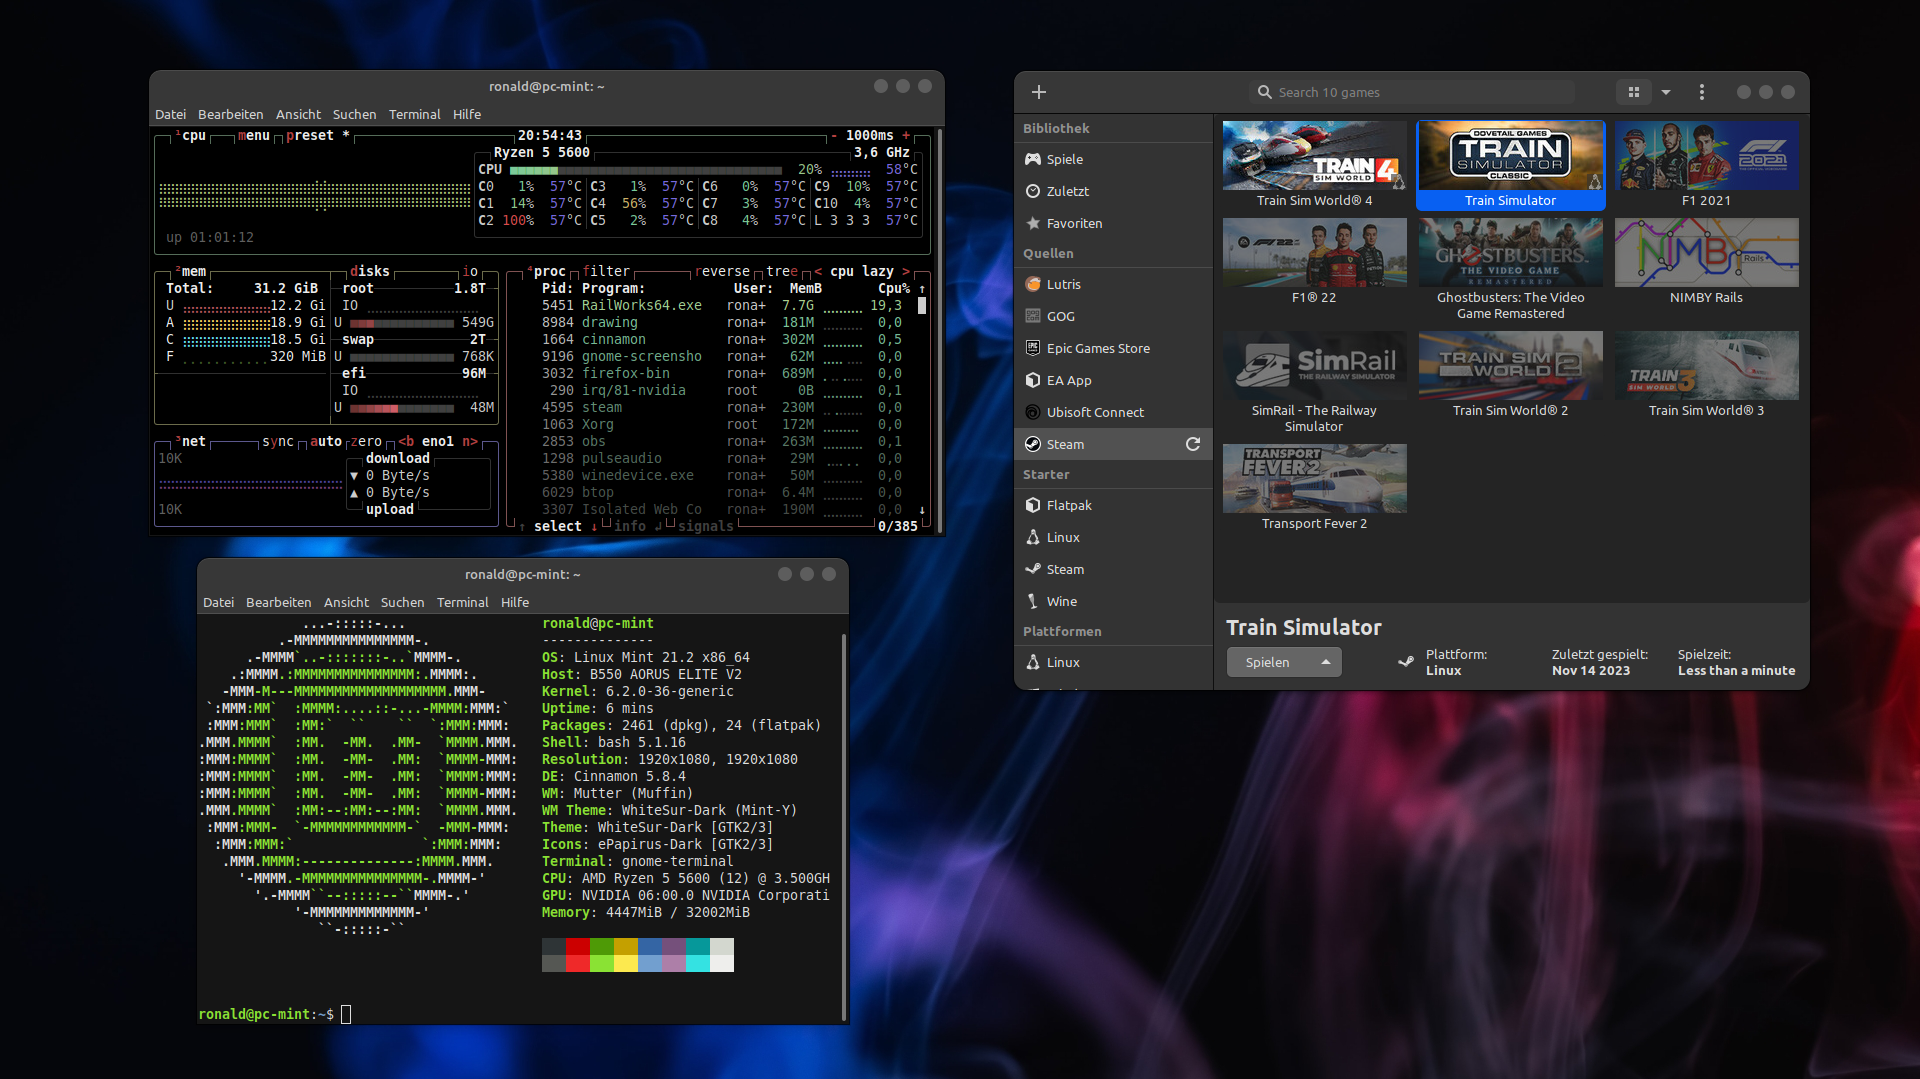This screenshot has width=1920, height=1079.
Task: Cycle the btop preset option
Action: 318,135
